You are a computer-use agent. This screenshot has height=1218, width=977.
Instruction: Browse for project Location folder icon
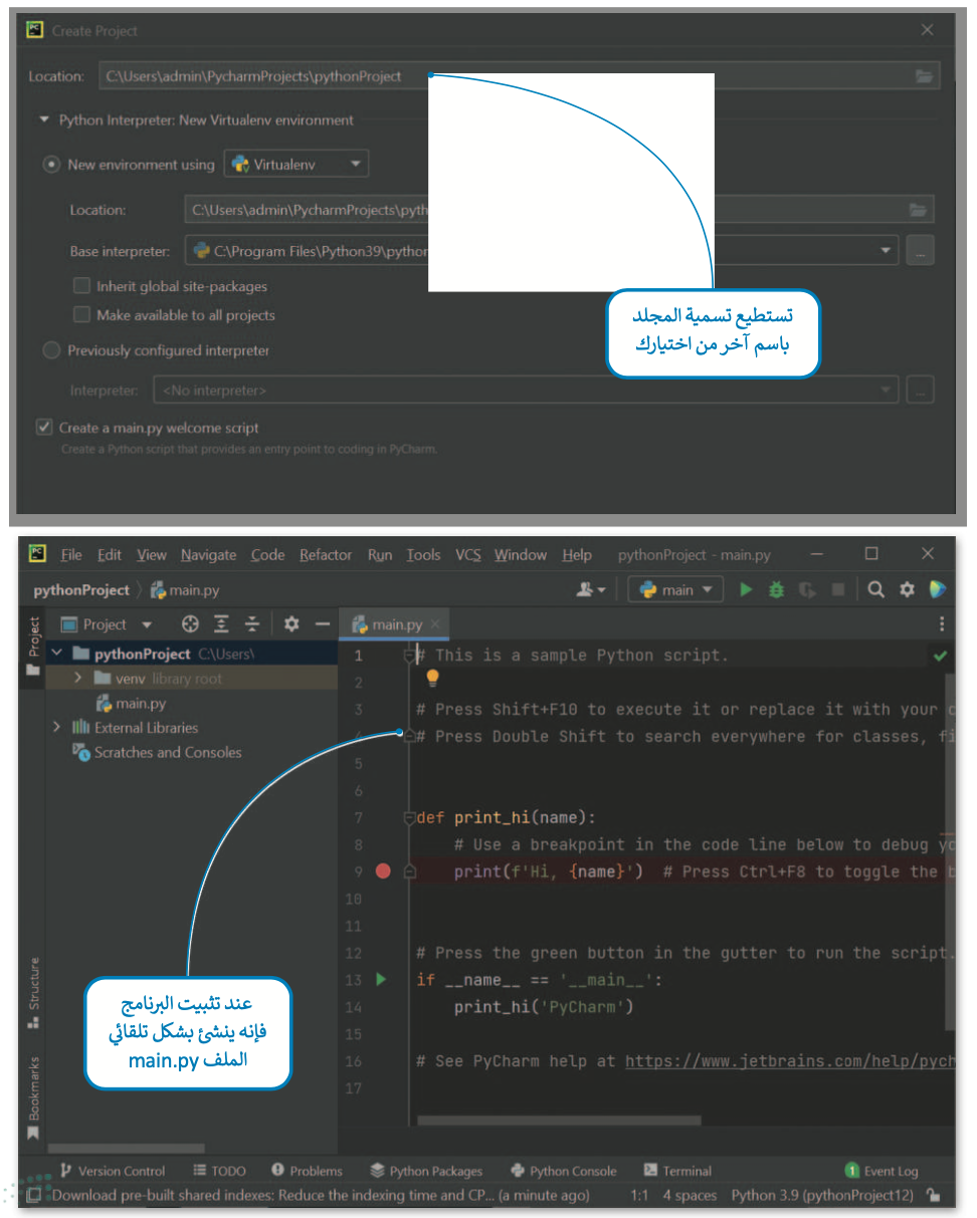pos(923,76)
